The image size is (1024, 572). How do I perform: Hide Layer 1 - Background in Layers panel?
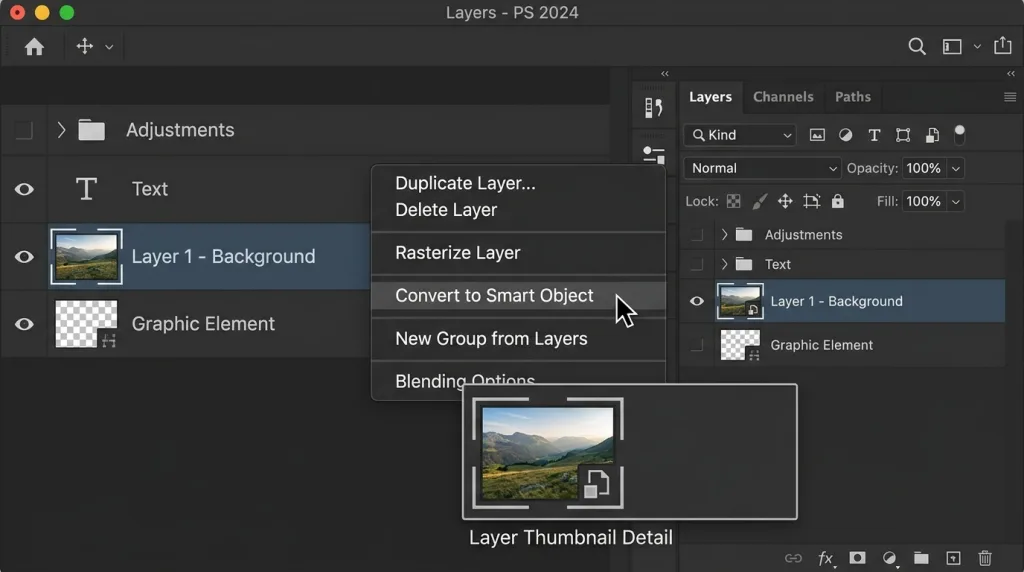tap(697, 301)
